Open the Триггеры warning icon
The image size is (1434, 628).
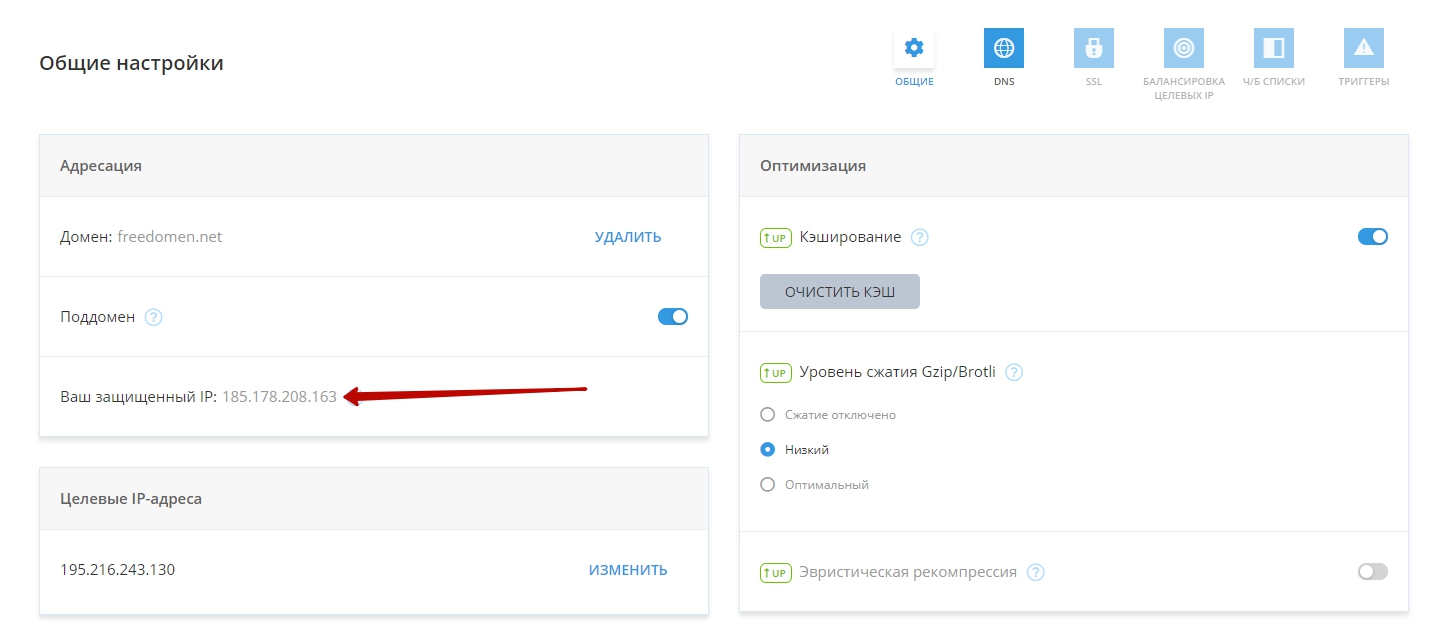coord(1363,48)
